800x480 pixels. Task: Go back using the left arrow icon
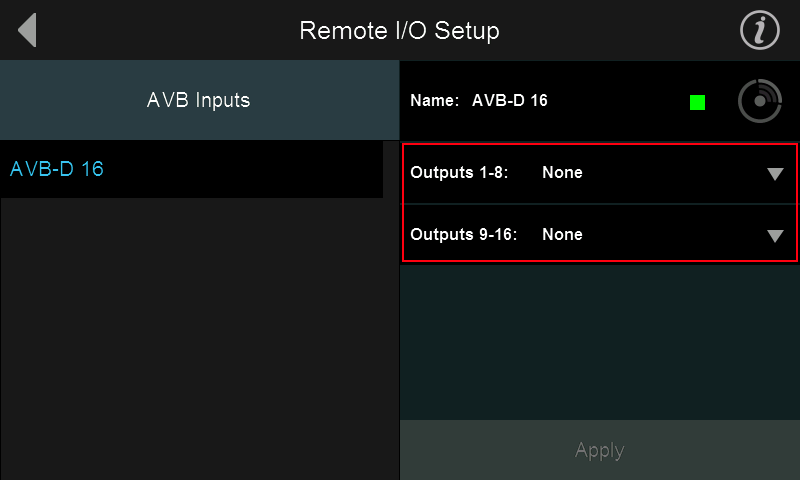28,30
